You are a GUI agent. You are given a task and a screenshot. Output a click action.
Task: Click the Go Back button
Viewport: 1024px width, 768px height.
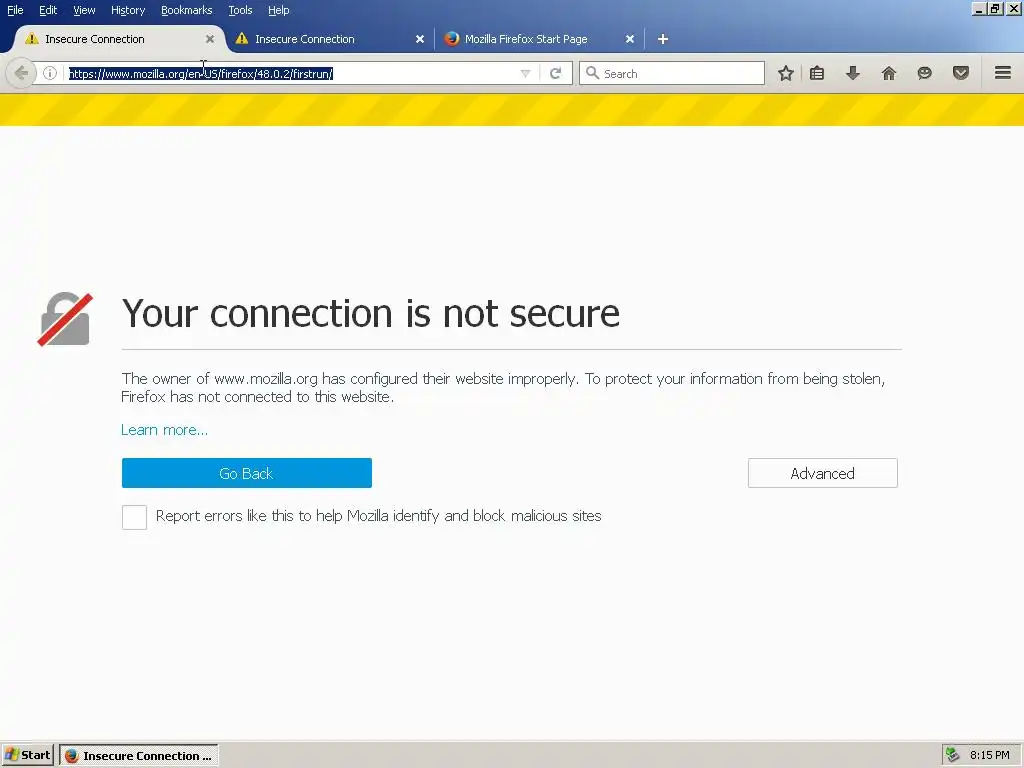[x=247, y=473]
